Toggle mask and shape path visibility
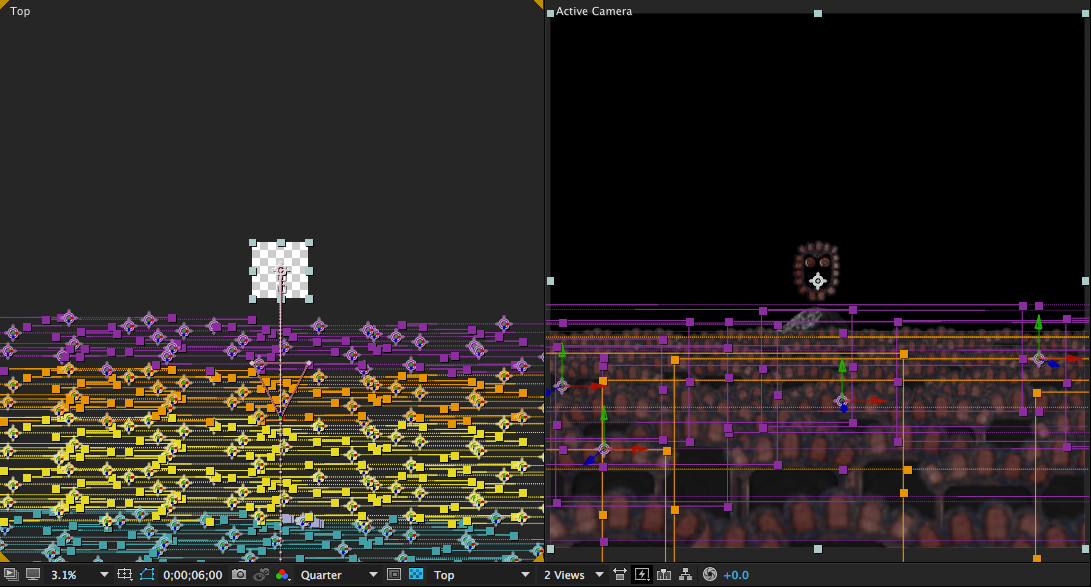Image resolution: width=1091 pixels, height=587 pixels. (147, 574)
